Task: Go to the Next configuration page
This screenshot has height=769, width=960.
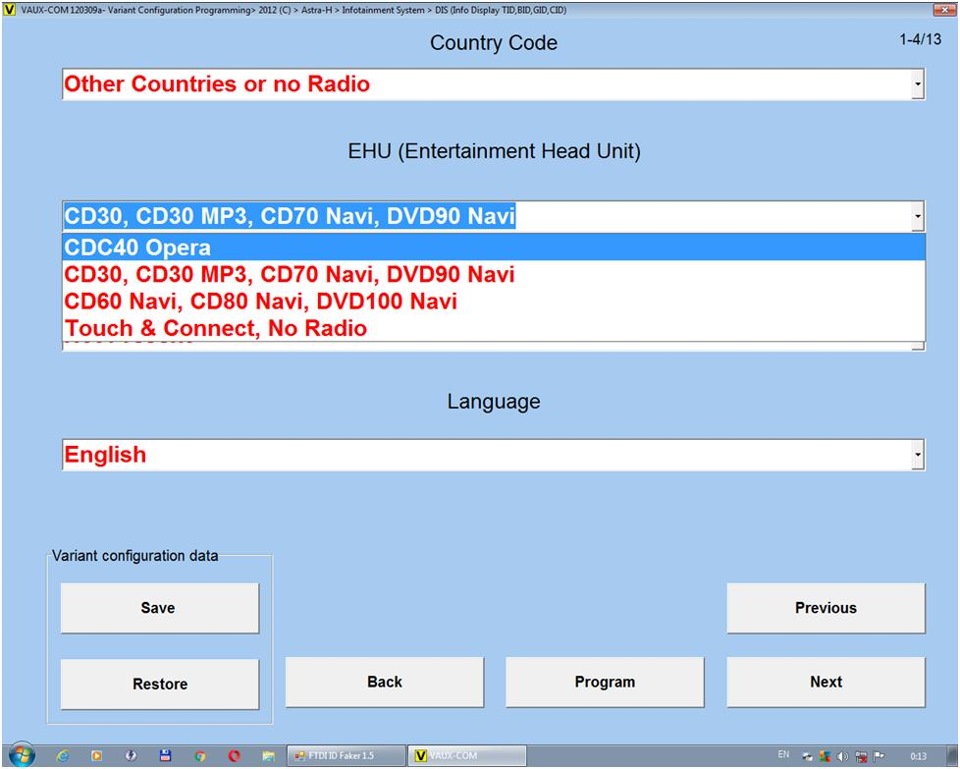Action: coord(826,682)
